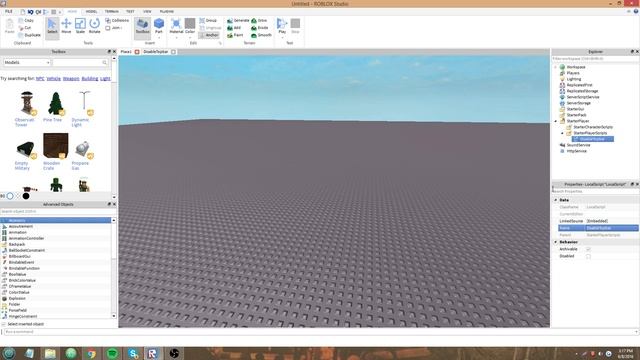
Task: Collapse the Data properties section
Action: pos(556,200)
